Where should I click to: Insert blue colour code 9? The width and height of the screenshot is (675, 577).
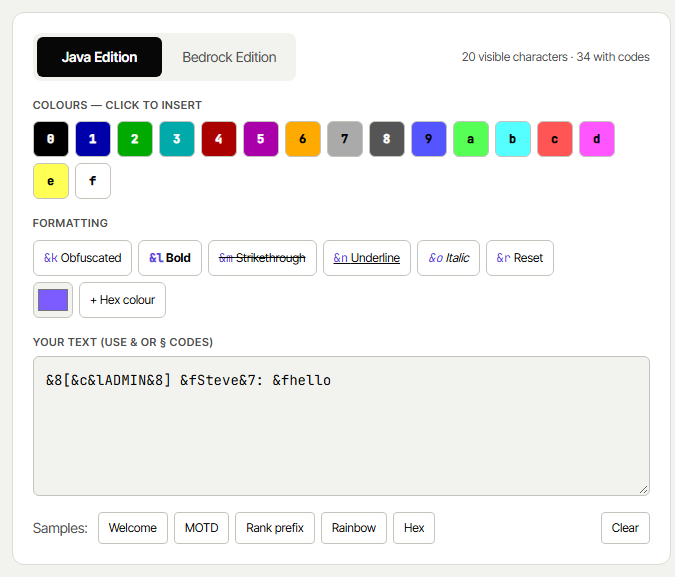click(428, 139)
